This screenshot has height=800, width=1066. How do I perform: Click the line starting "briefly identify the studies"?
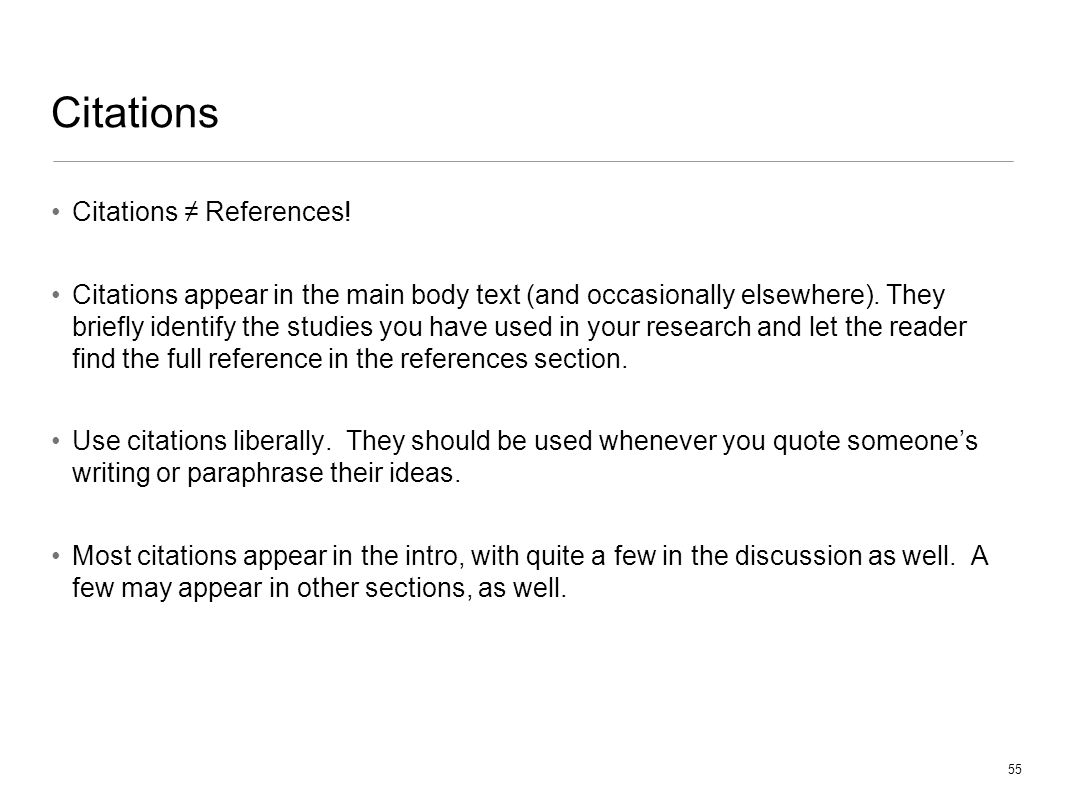519,328
